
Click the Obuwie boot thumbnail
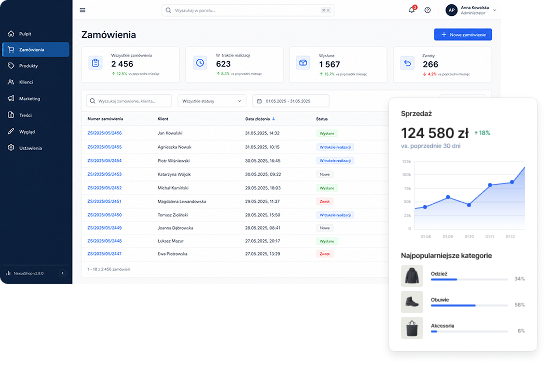[x=412, y=302]
